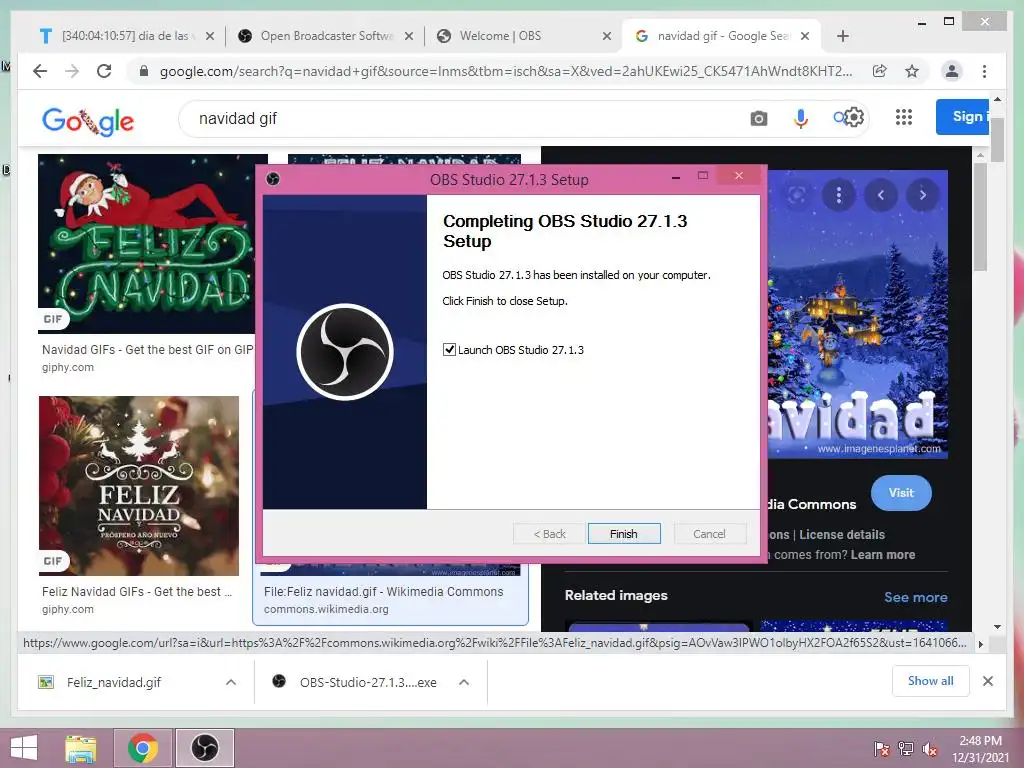Screen dimensions: 1024x768
Task: Expand the OBS-Studio-27.1.3 exe download options arrow
Action: click(x=464, y=682)
